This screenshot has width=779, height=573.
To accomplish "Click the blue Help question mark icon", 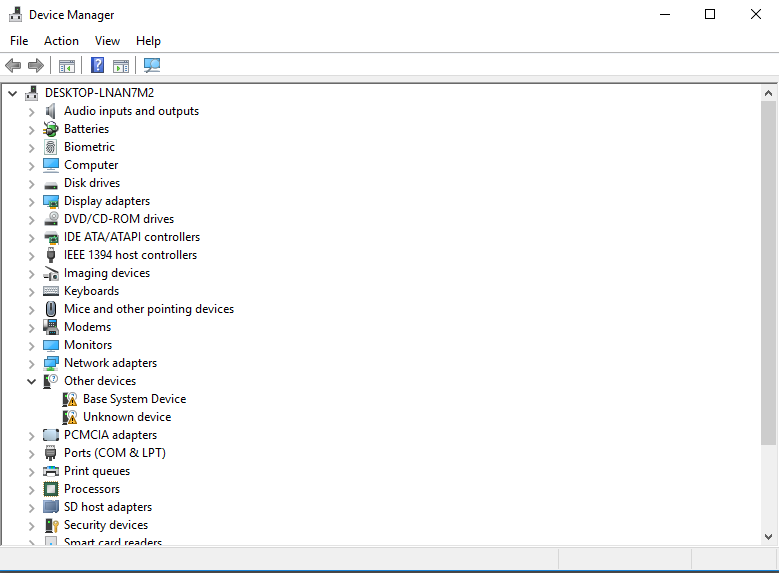I will click(x=97, y=66).
